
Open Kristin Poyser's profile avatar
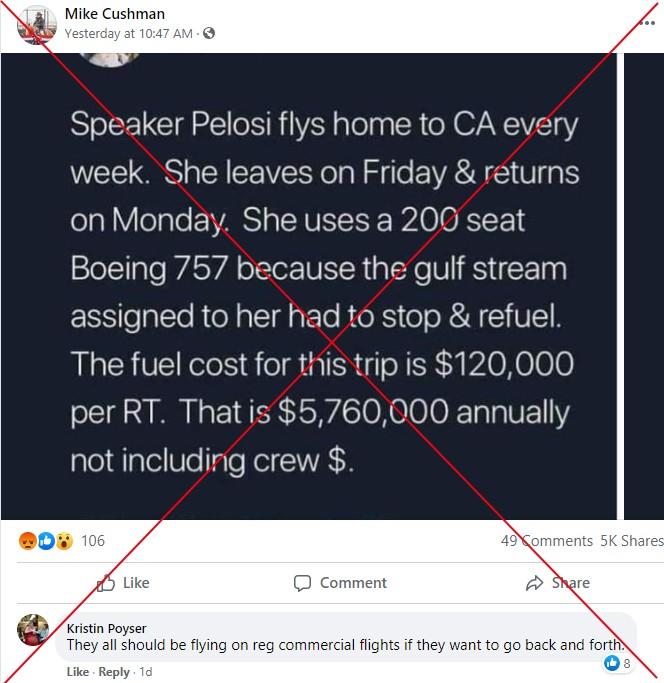pos(33,630)
